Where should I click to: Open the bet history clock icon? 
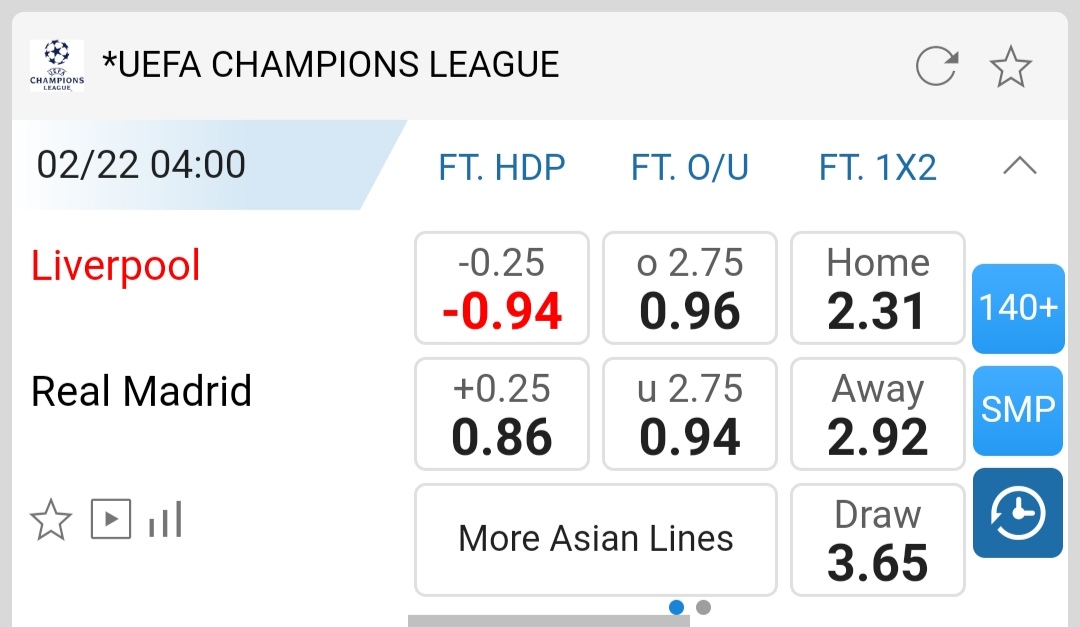[x=1018, y=513]
